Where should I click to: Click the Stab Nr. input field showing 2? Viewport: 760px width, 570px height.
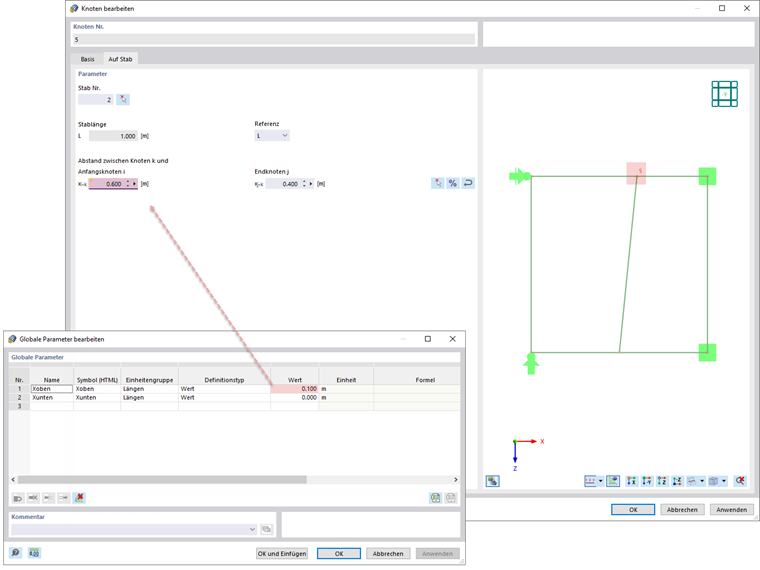95,99
